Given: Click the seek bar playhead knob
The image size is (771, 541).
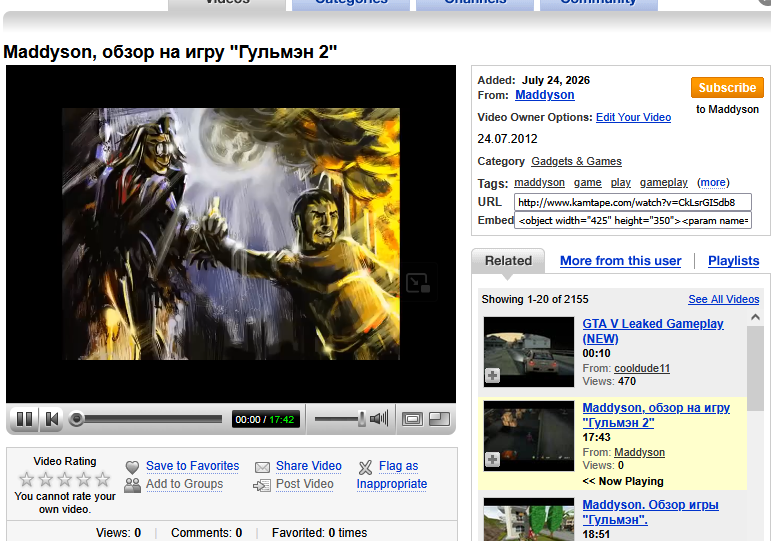Looking at the screenshot, I should coord(77,419).
